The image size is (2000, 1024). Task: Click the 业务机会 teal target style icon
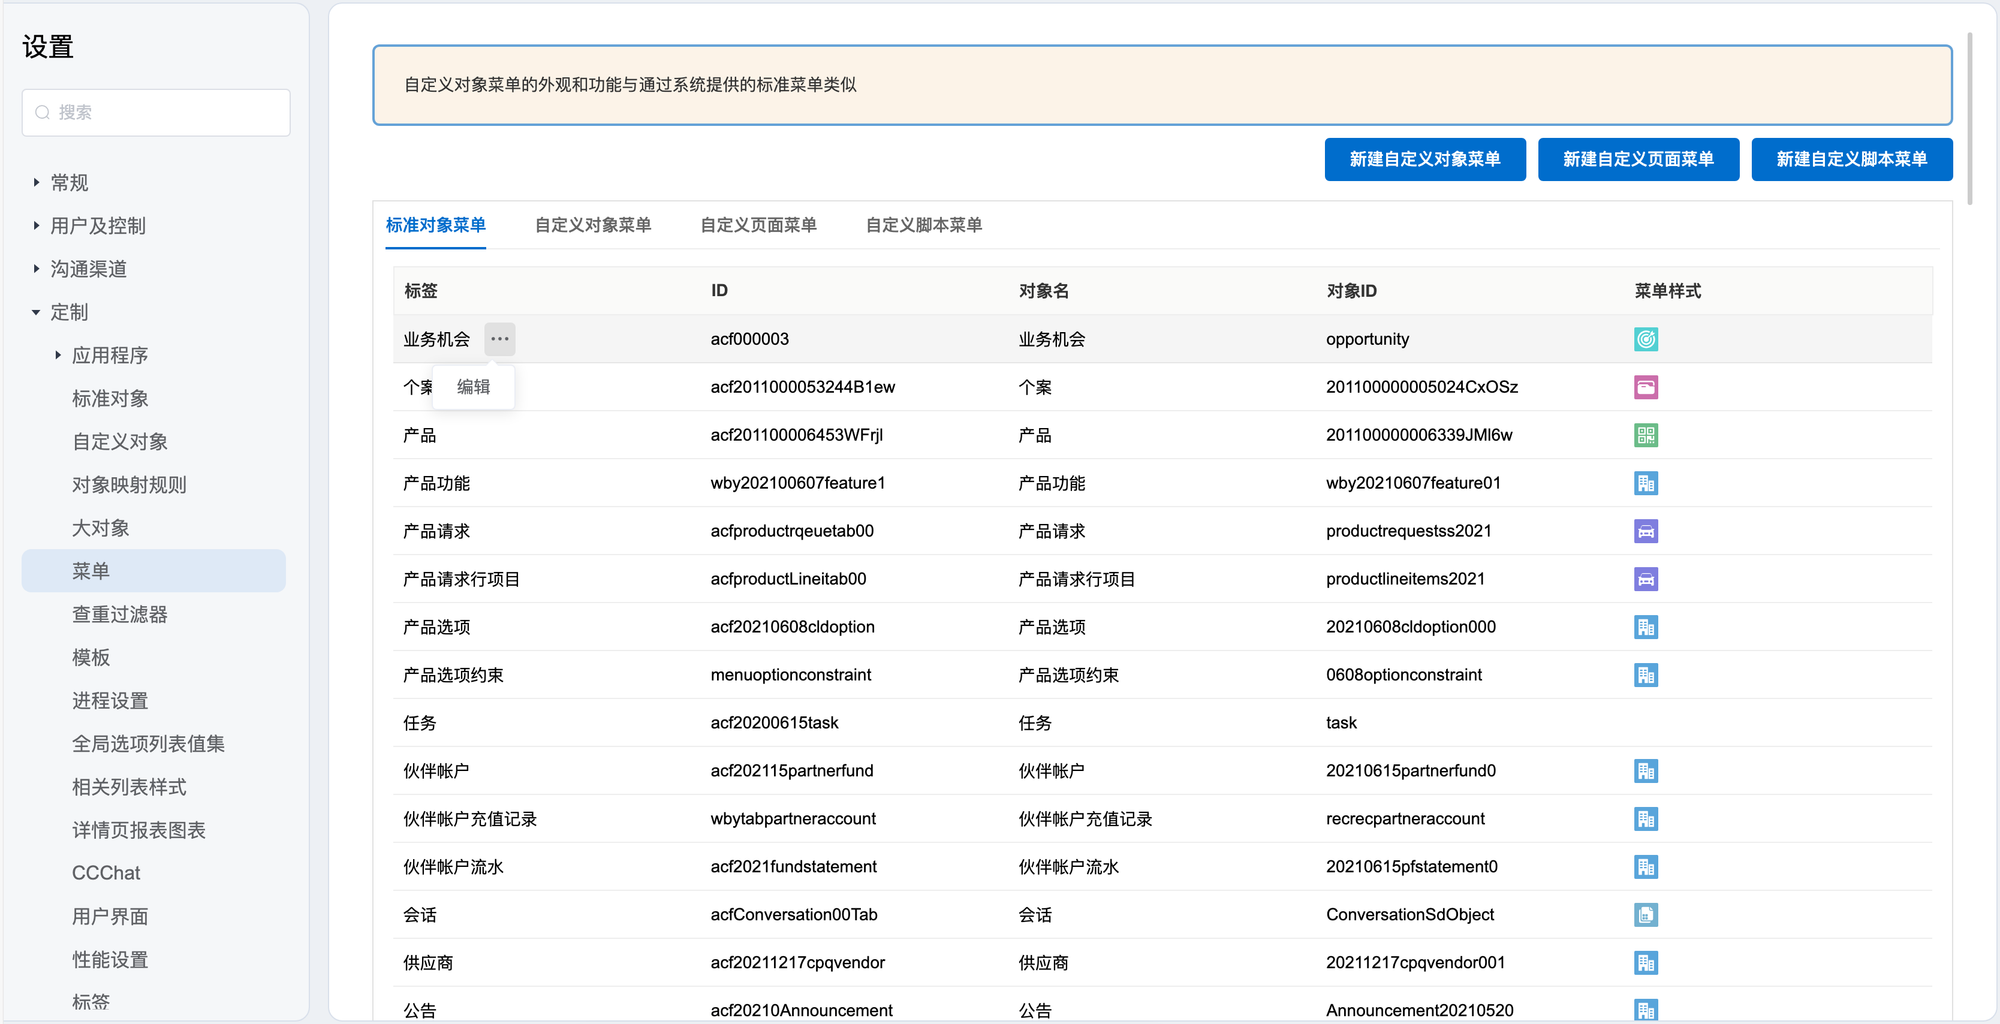tap(1645, 339)
